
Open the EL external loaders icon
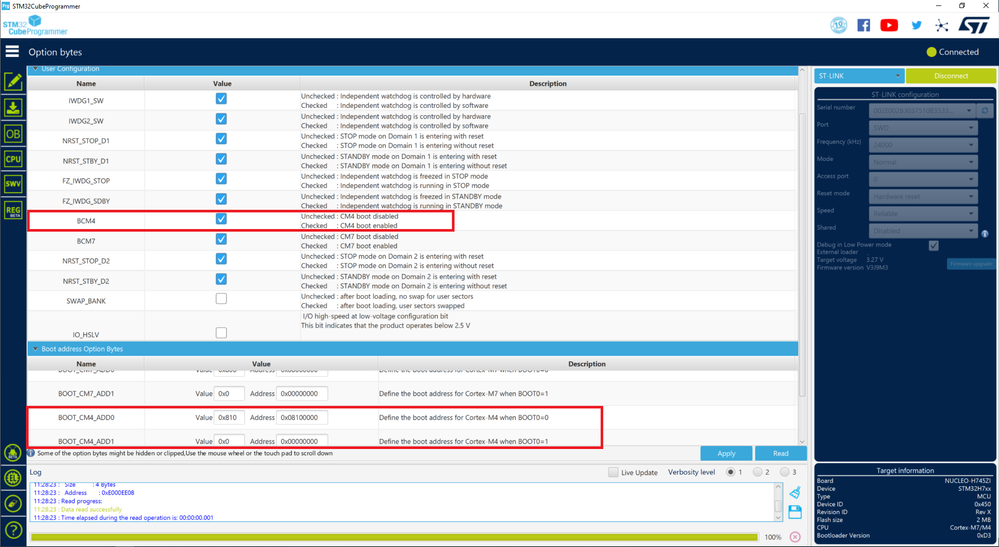click(13, 478)
